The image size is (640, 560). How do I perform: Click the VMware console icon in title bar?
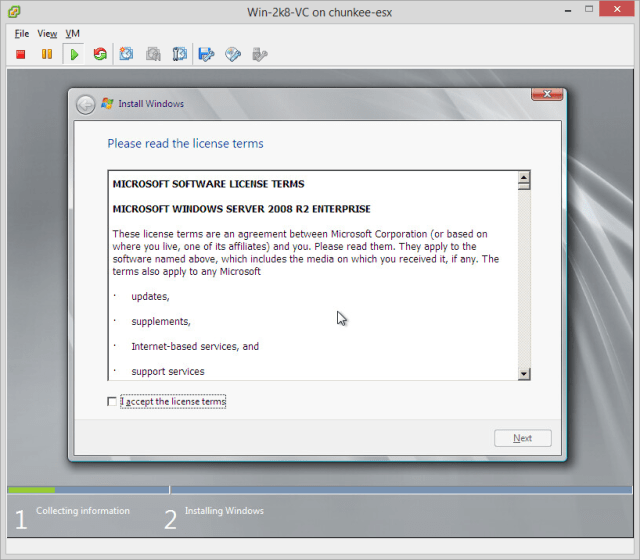(x=14, y=11)
